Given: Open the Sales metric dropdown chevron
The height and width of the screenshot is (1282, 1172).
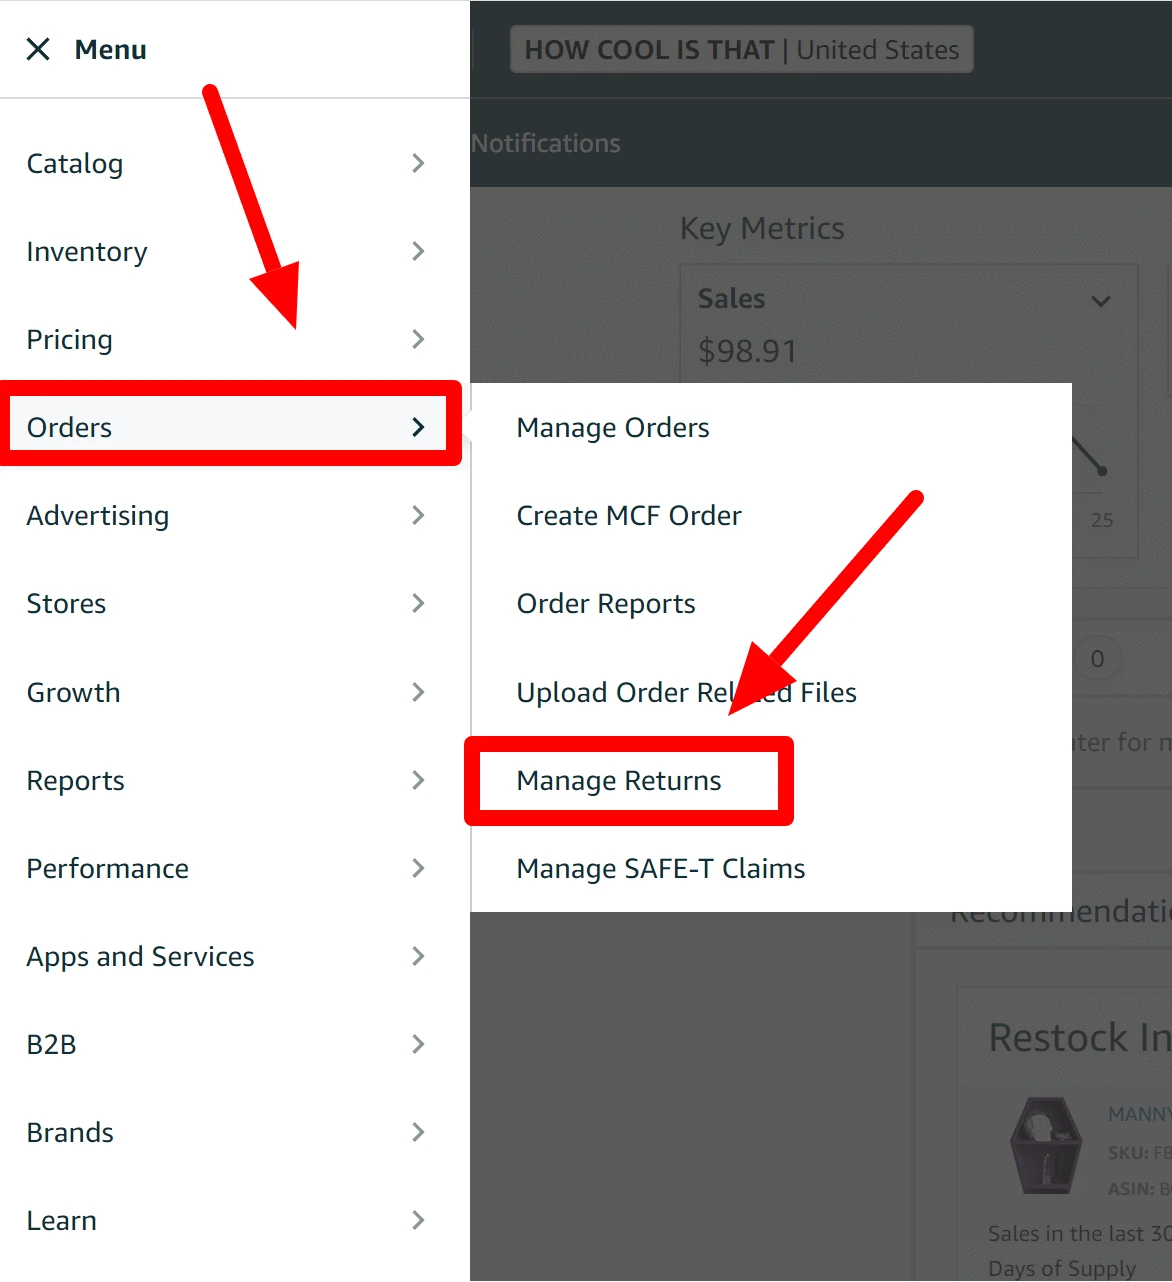Looking at the screenshot, I should [1101, 300].
